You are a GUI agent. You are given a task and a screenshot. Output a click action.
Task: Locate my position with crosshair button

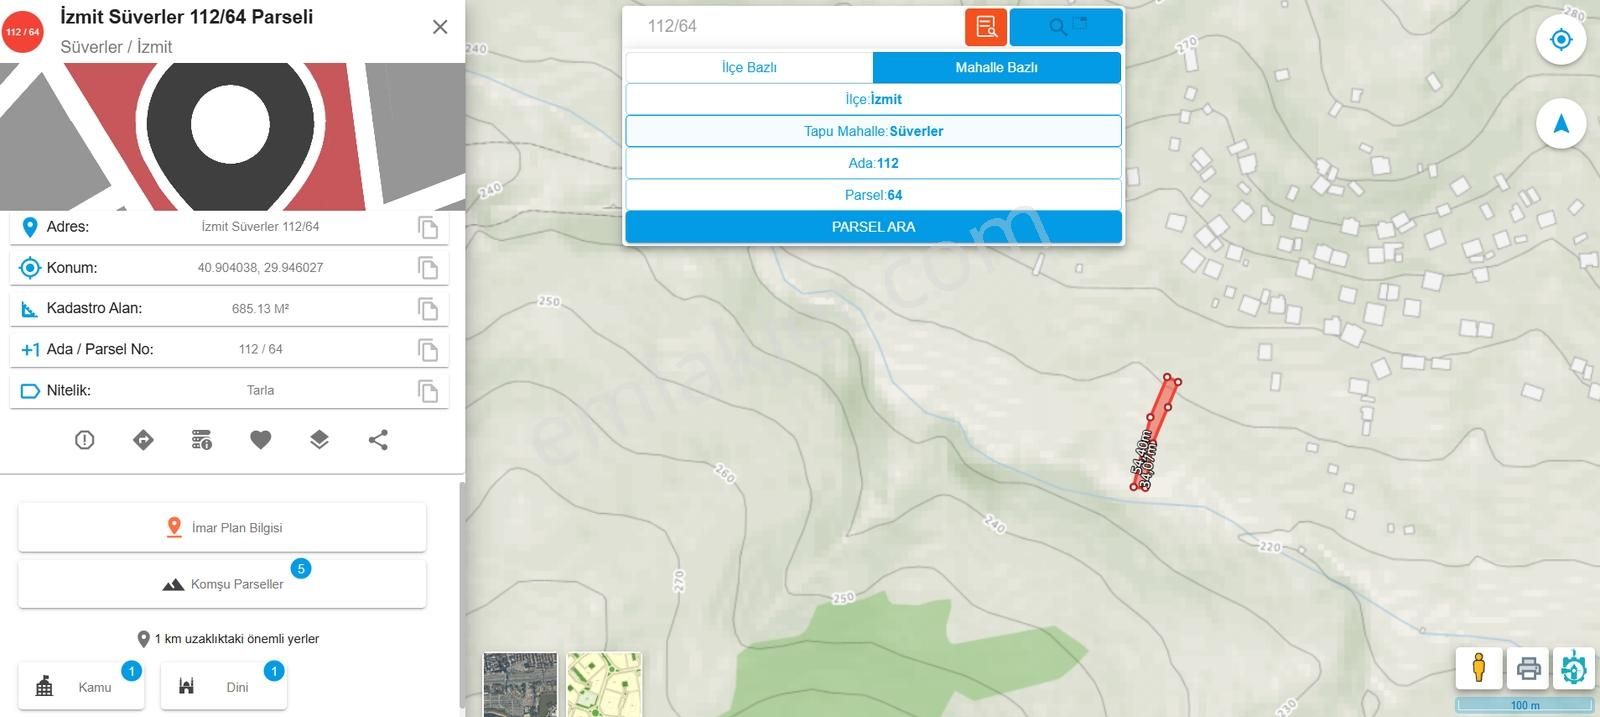pyautogui.click(x=1560, y=40)
